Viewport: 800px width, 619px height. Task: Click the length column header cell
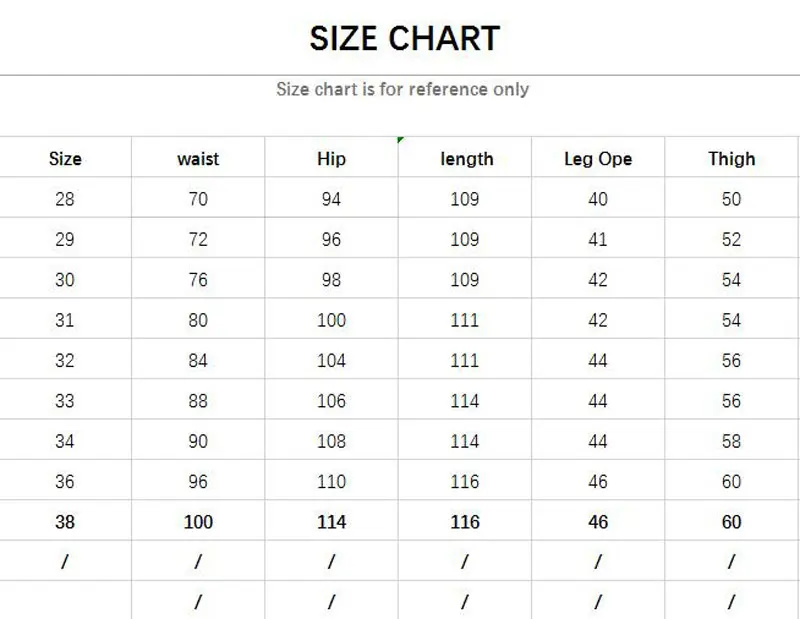(x=466, y=159)
